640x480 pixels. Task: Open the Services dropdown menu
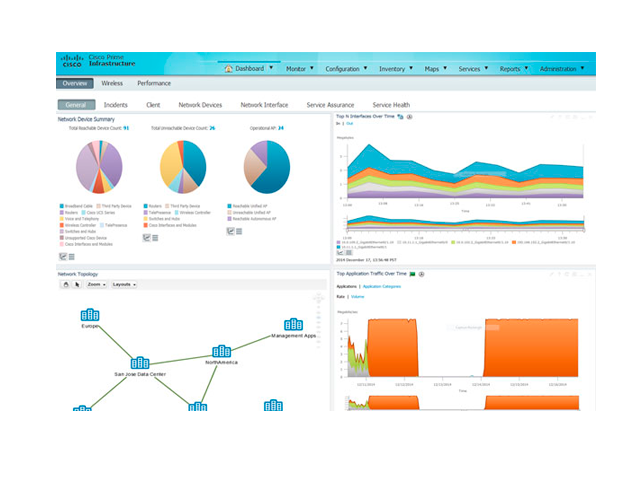click(x=473, y=69)
